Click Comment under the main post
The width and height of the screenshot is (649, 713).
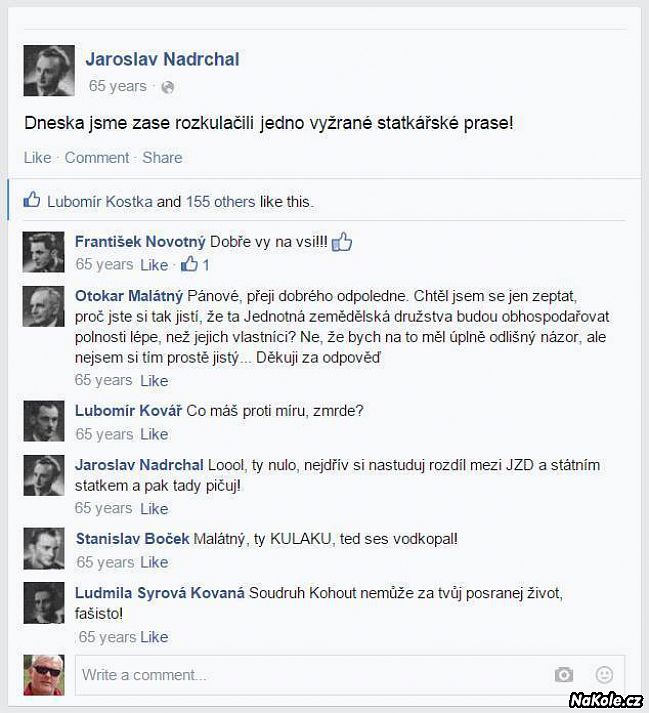pyautogui.click(x=97, y=157)
